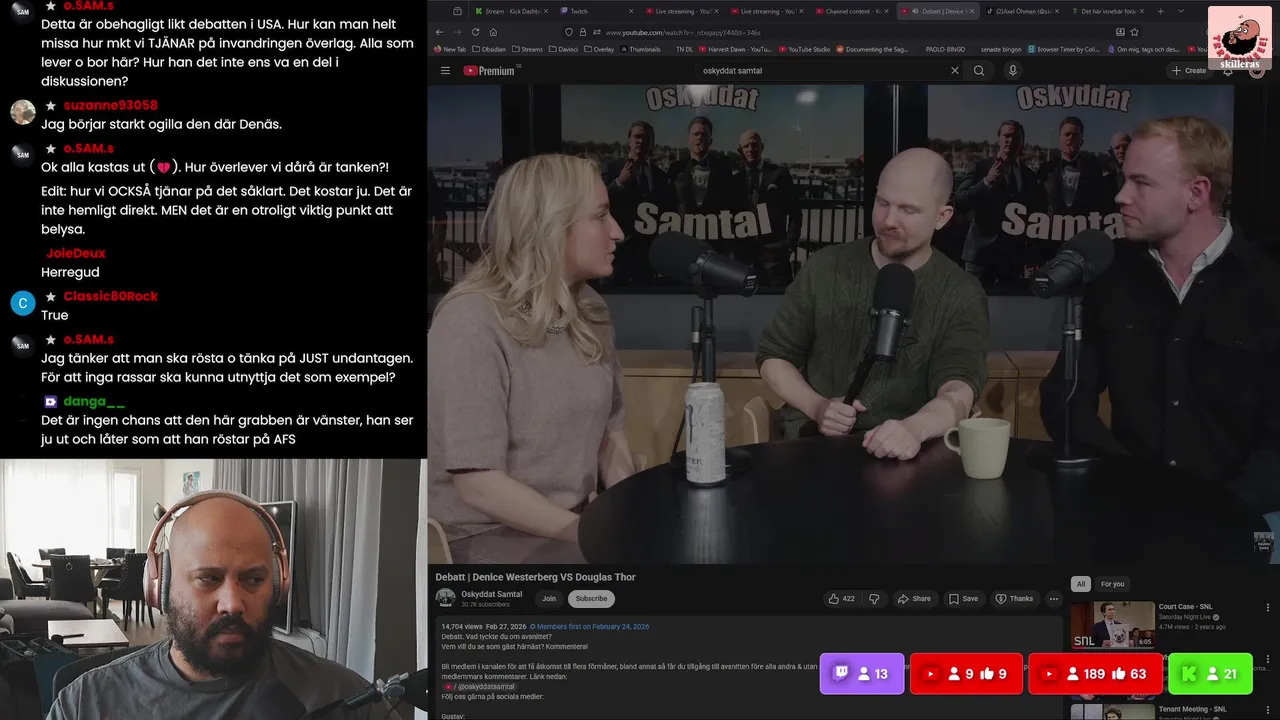Open the Davinci bookmarks folder
Image resolution: width=1280 pixels, height=720 pixels.
tap(565, 49)
